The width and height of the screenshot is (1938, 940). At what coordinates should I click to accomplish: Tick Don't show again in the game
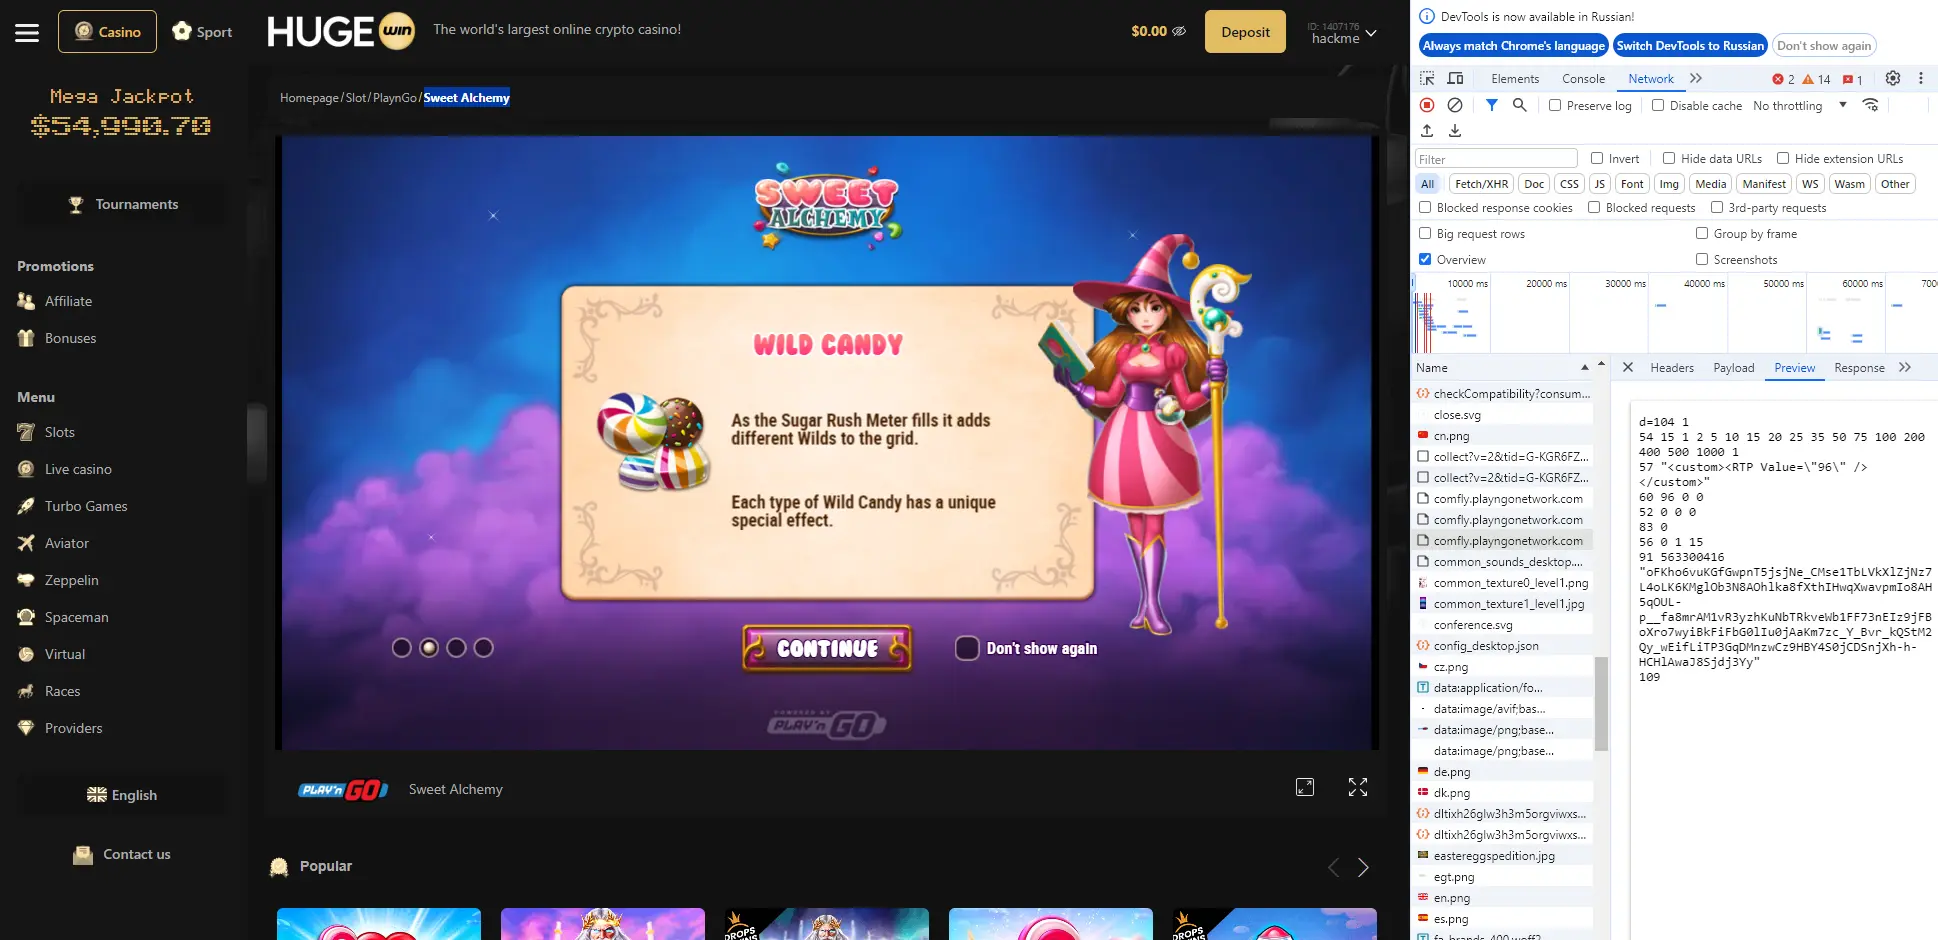coord(967,648)
